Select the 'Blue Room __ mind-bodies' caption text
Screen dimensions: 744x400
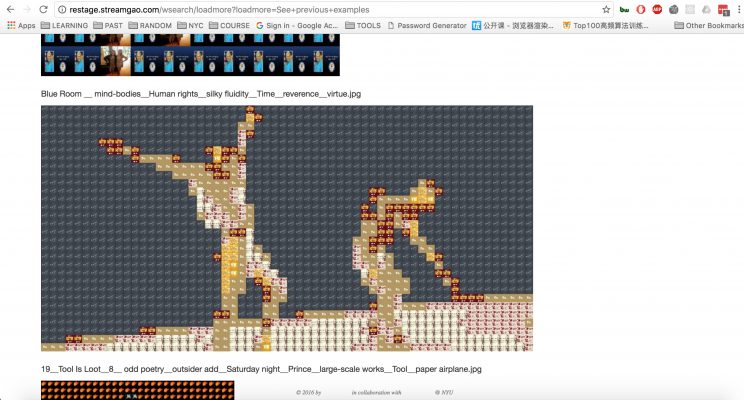point(201,94)
